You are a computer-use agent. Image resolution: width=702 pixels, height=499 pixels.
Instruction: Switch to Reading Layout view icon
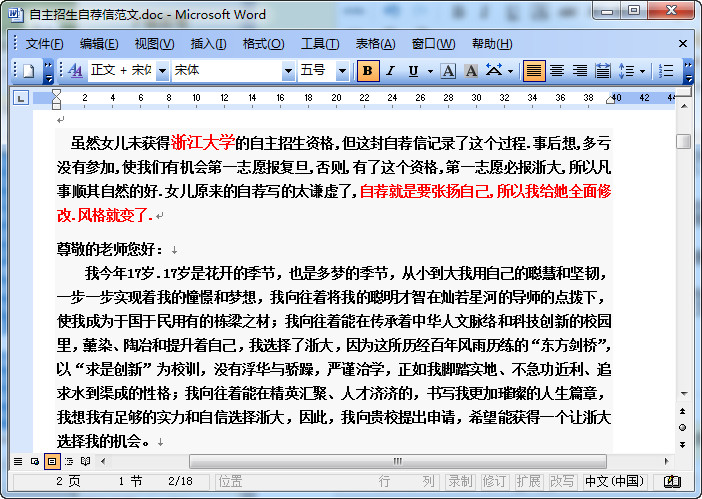pos(86,461)
